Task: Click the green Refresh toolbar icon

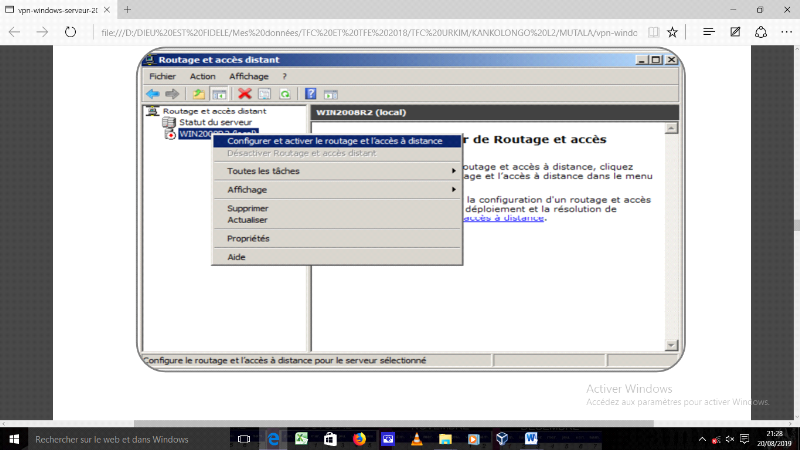Action: pos(285,94)
